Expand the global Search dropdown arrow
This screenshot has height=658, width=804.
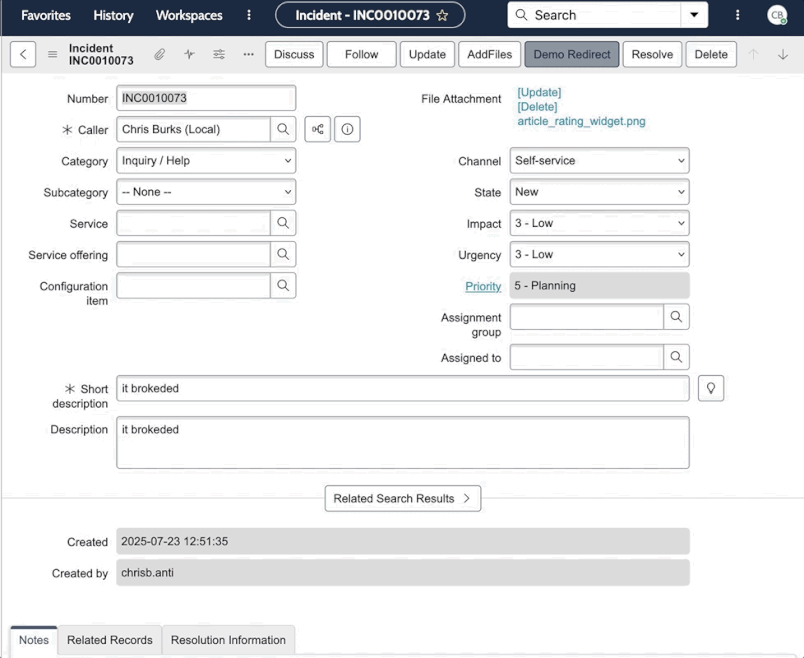coord(694,15)
